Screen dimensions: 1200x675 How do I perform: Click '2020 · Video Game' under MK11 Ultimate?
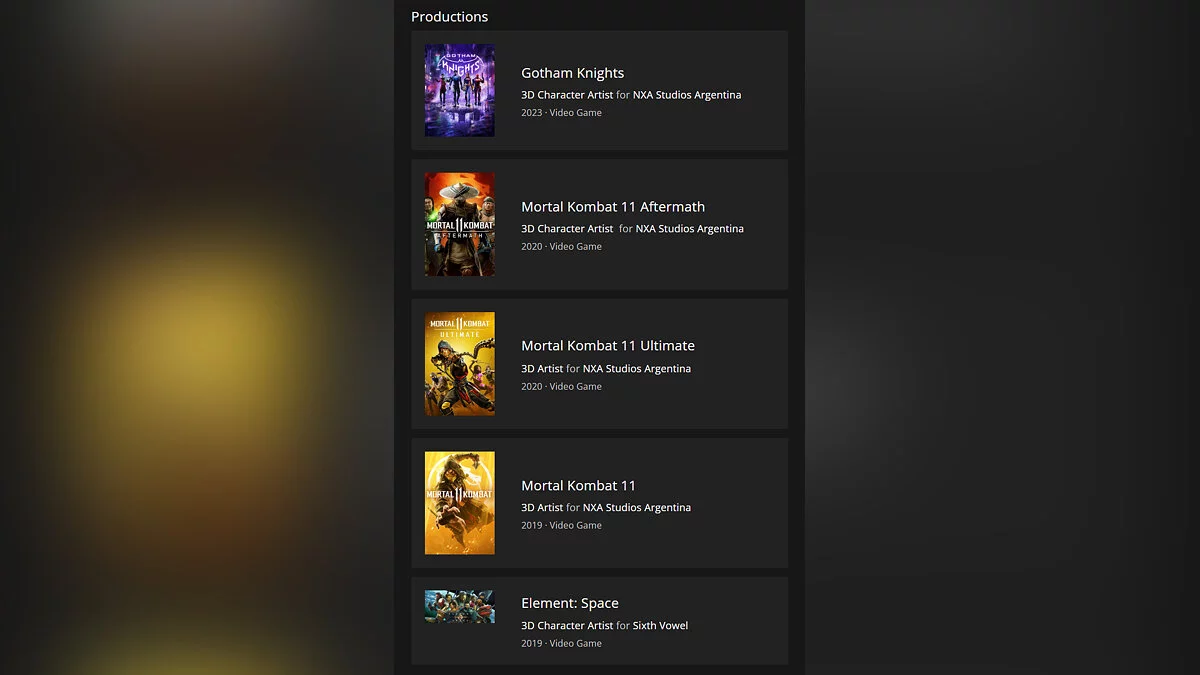coord(561,387)
